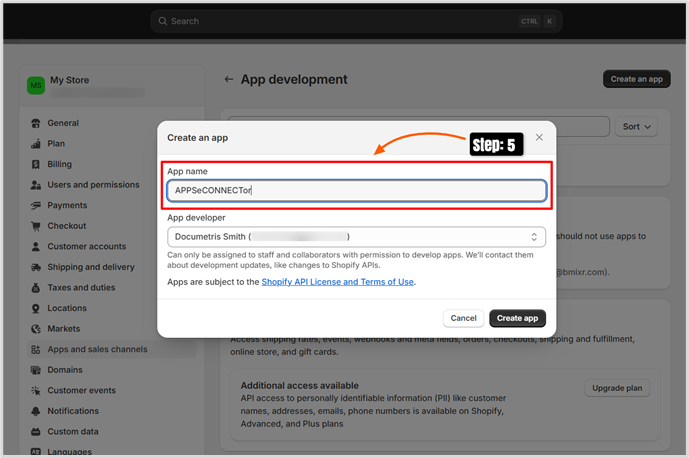Click the Domains icon in sidebar
689x458 pixels.
coord(36,370)
